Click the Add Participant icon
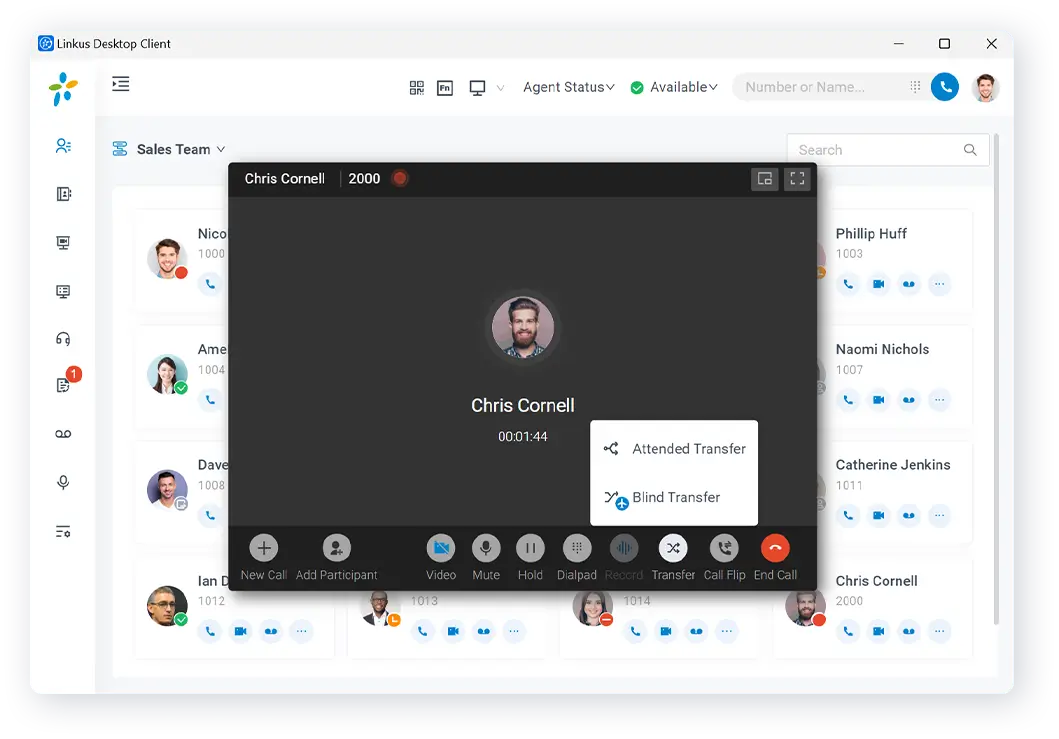Viewport: 1059px width, 739px height. [336, 548]
